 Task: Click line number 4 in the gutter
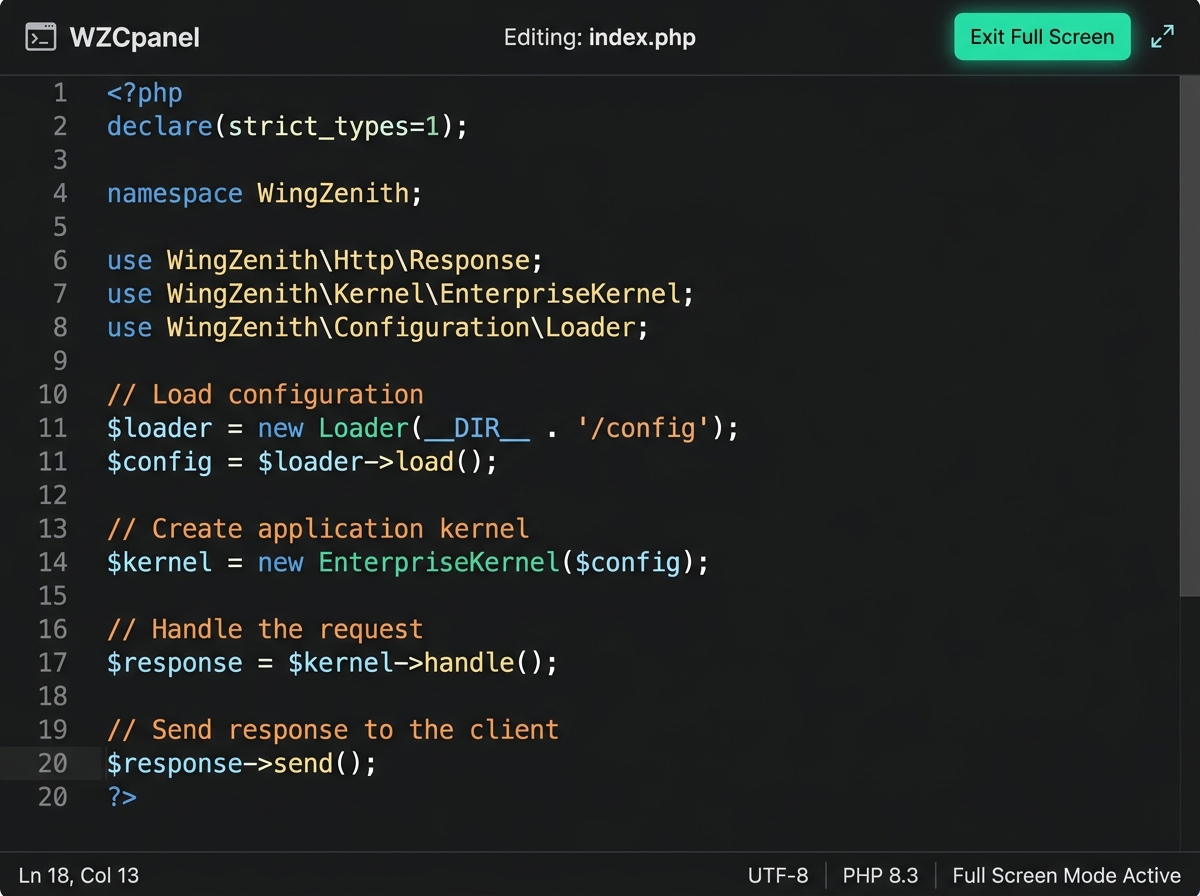click(x=60, y=194)
